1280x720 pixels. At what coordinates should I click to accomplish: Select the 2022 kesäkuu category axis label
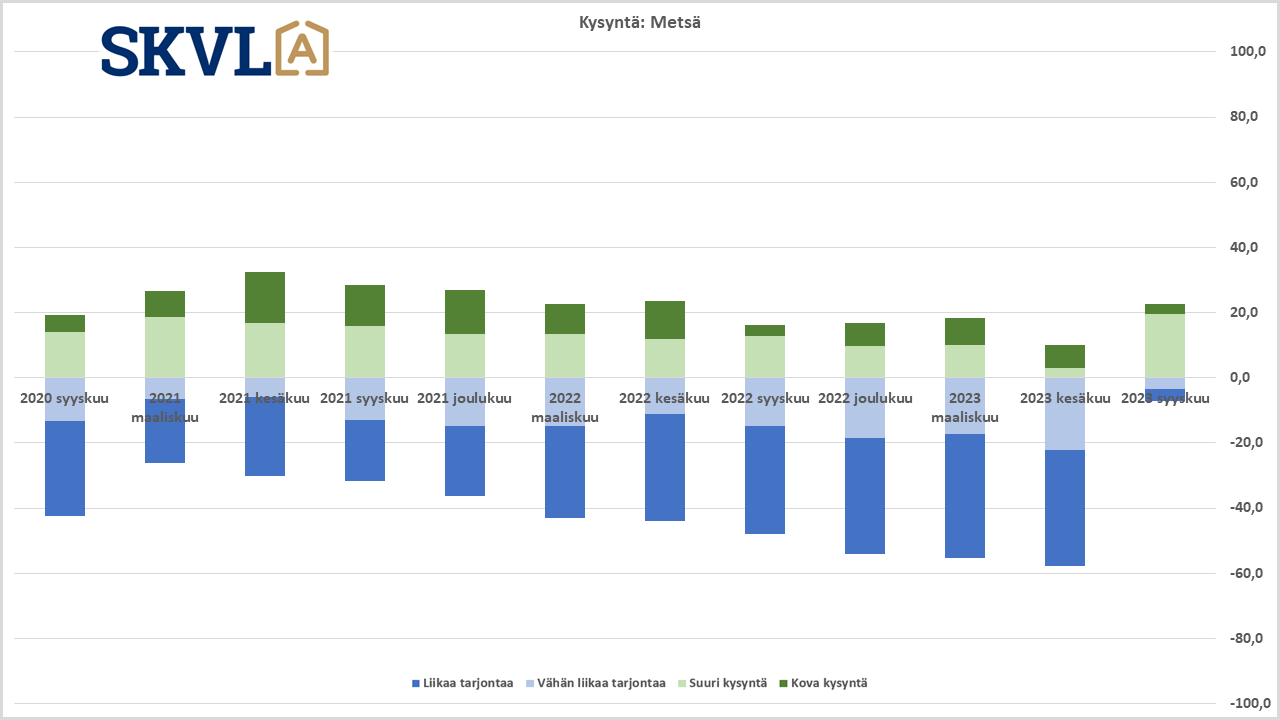(x=664, y=398)
